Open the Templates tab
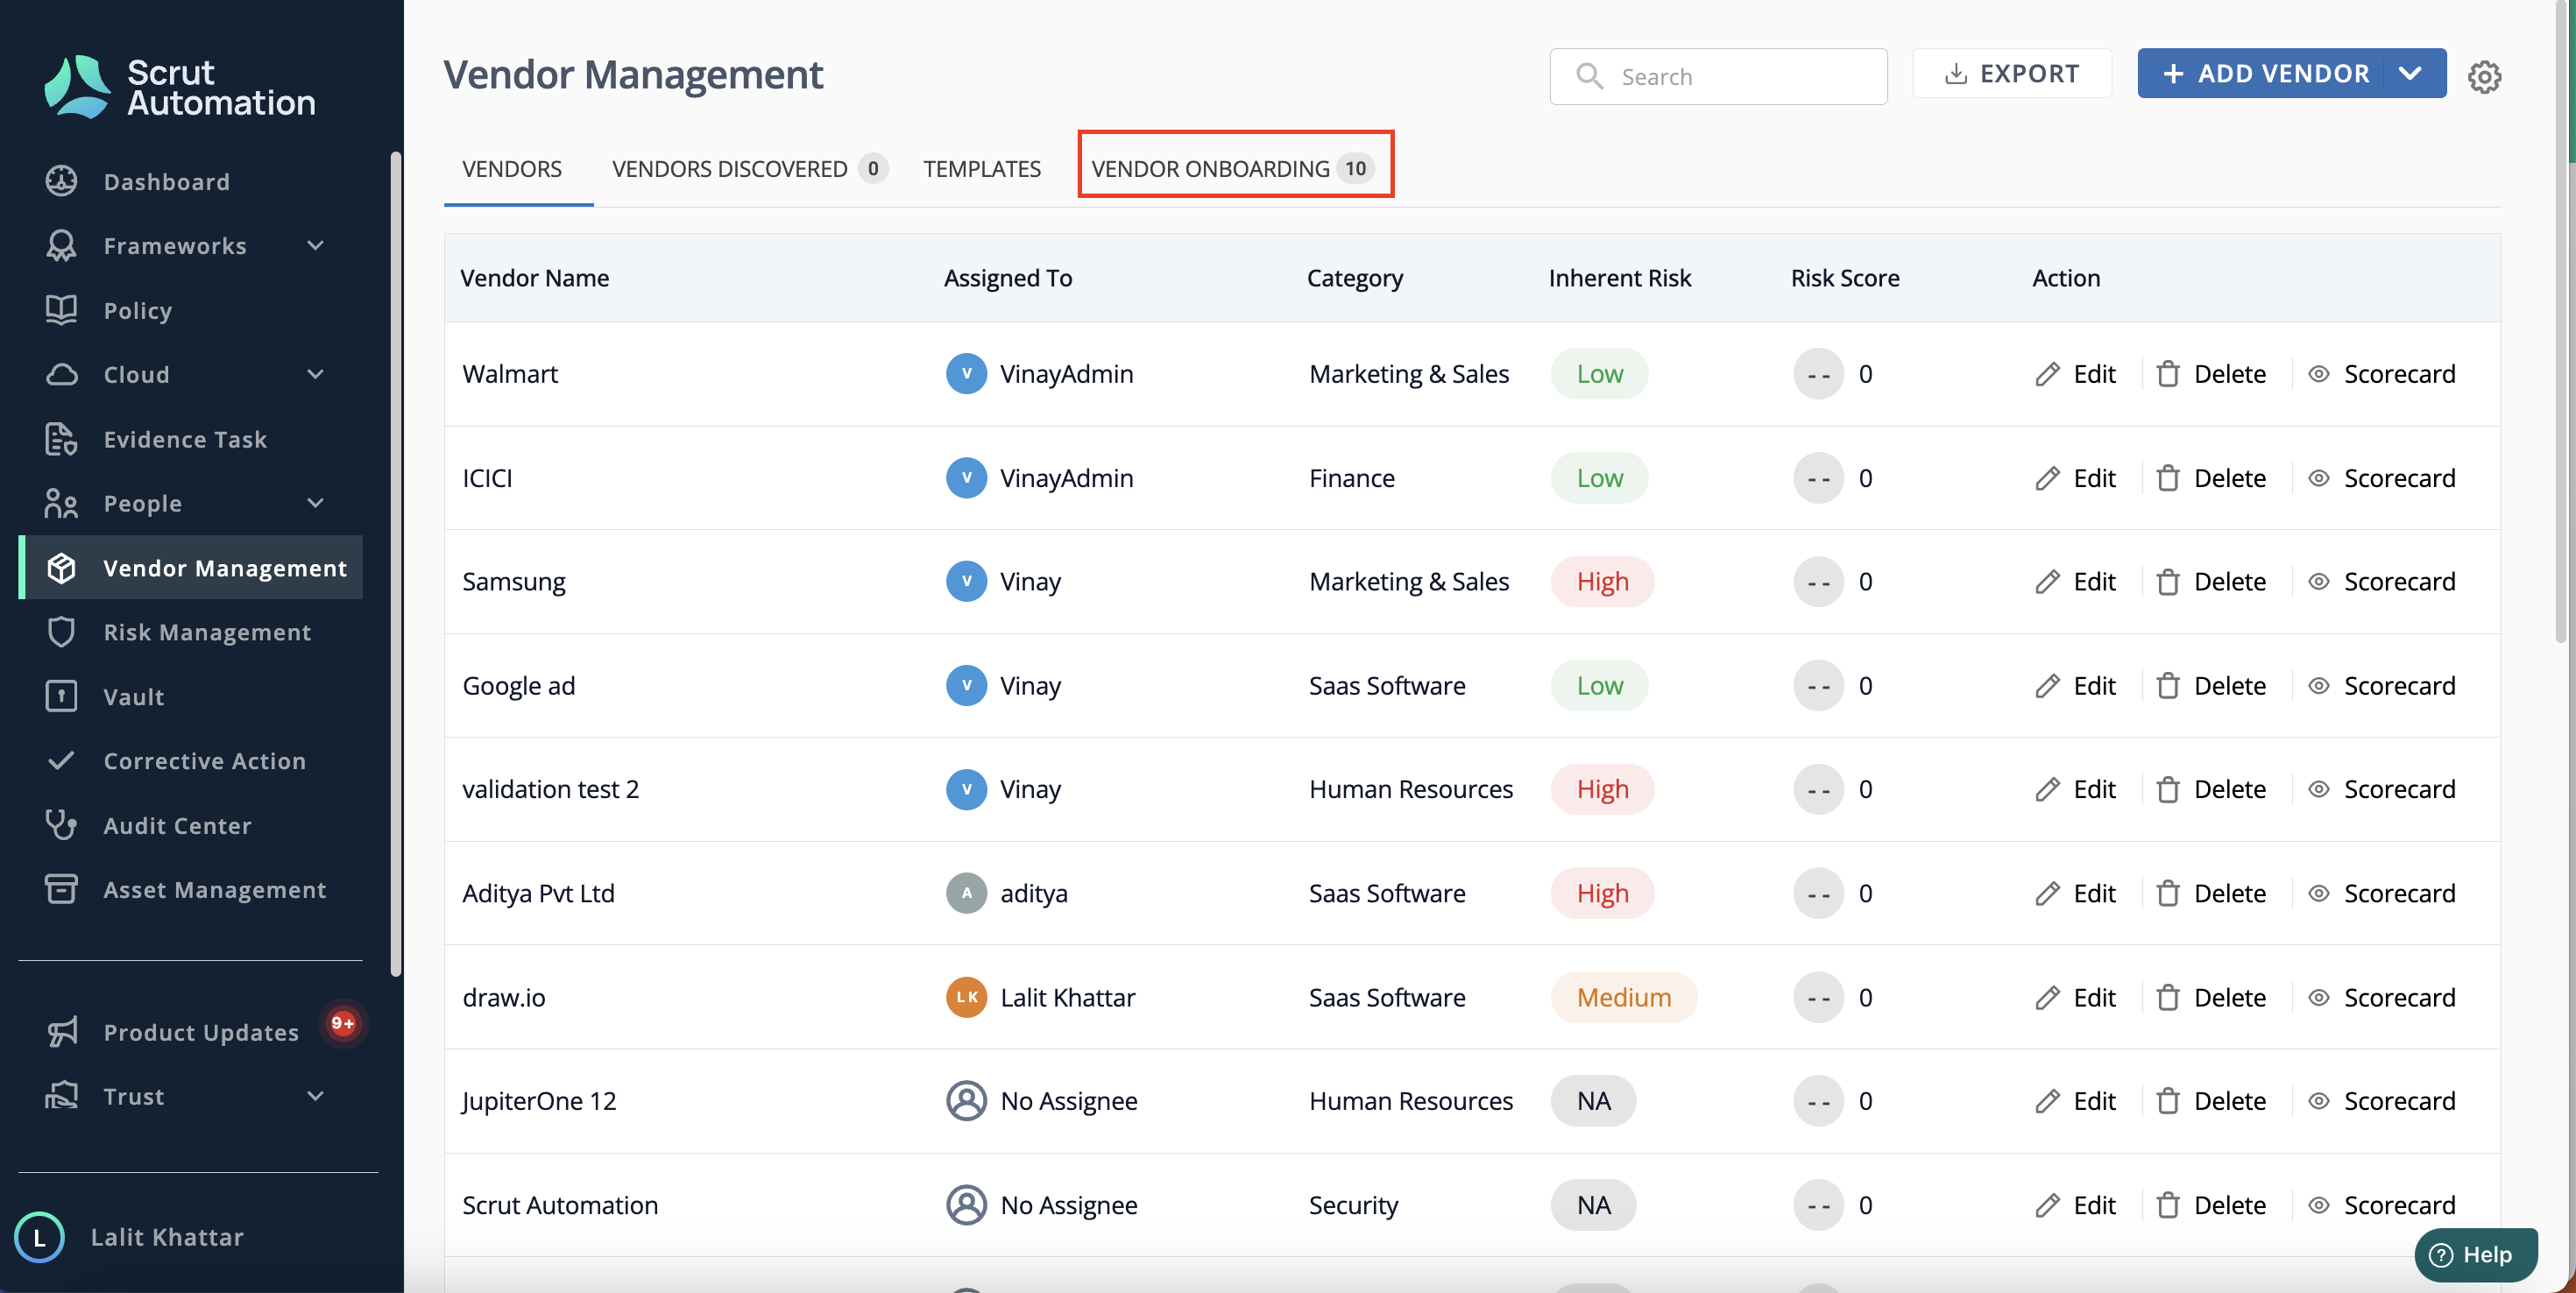This screenshot has width=2576, height=1293. 982,169
